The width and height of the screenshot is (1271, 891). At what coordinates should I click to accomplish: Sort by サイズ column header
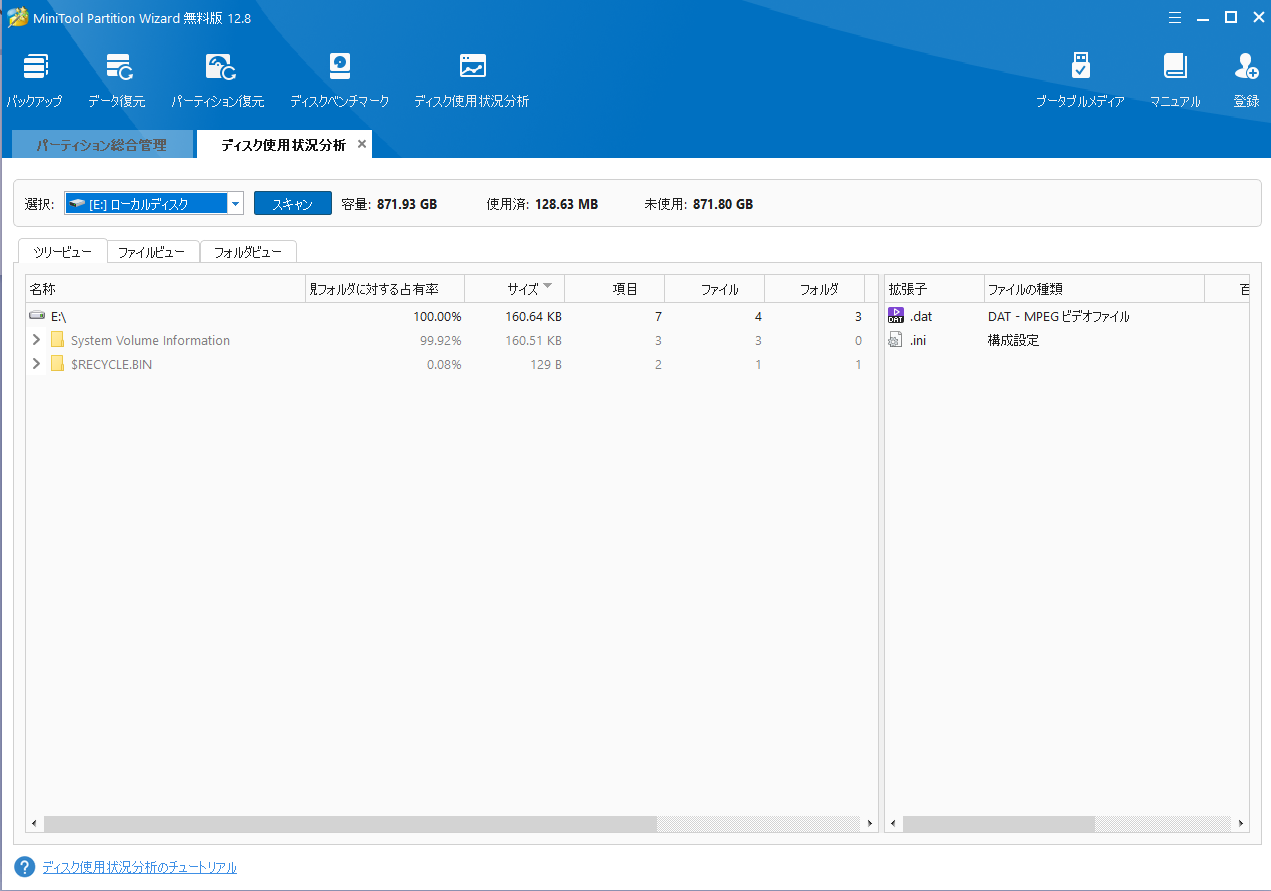point(522,289)
